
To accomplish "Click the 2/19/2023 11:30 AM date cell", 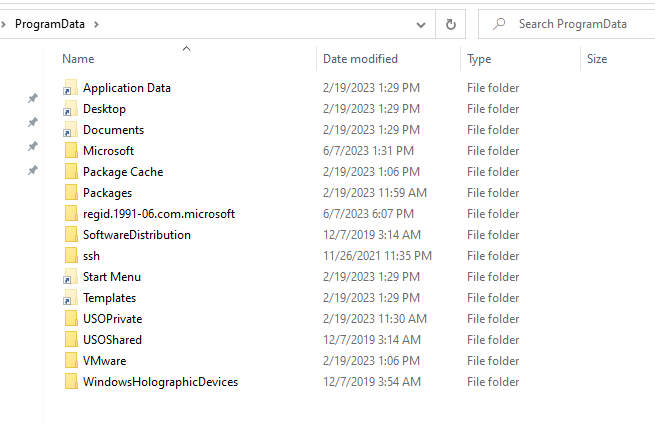I will tap(375, 318).
